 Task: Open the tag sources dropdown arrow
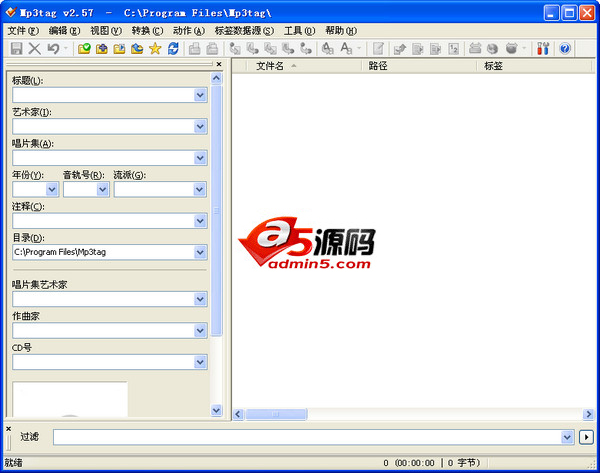pos(524,49)
